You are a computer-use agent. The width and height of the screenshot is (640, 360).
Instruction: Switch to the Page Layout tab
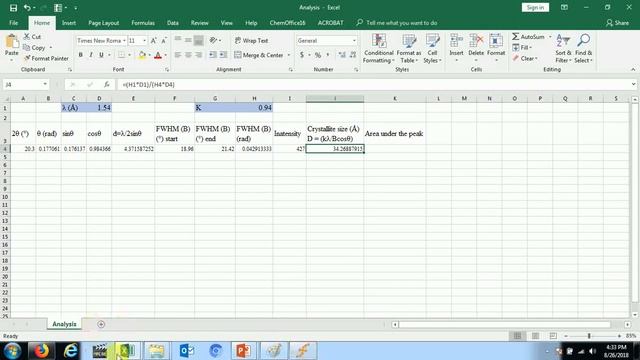[104, 23]
